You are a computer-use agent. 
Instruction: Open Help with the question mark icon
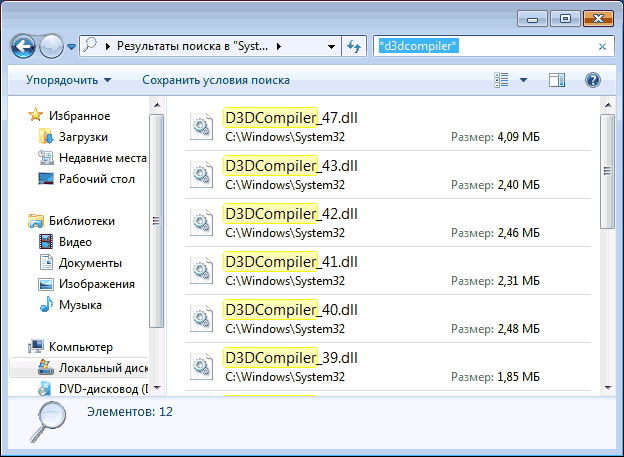click(593, 80)
